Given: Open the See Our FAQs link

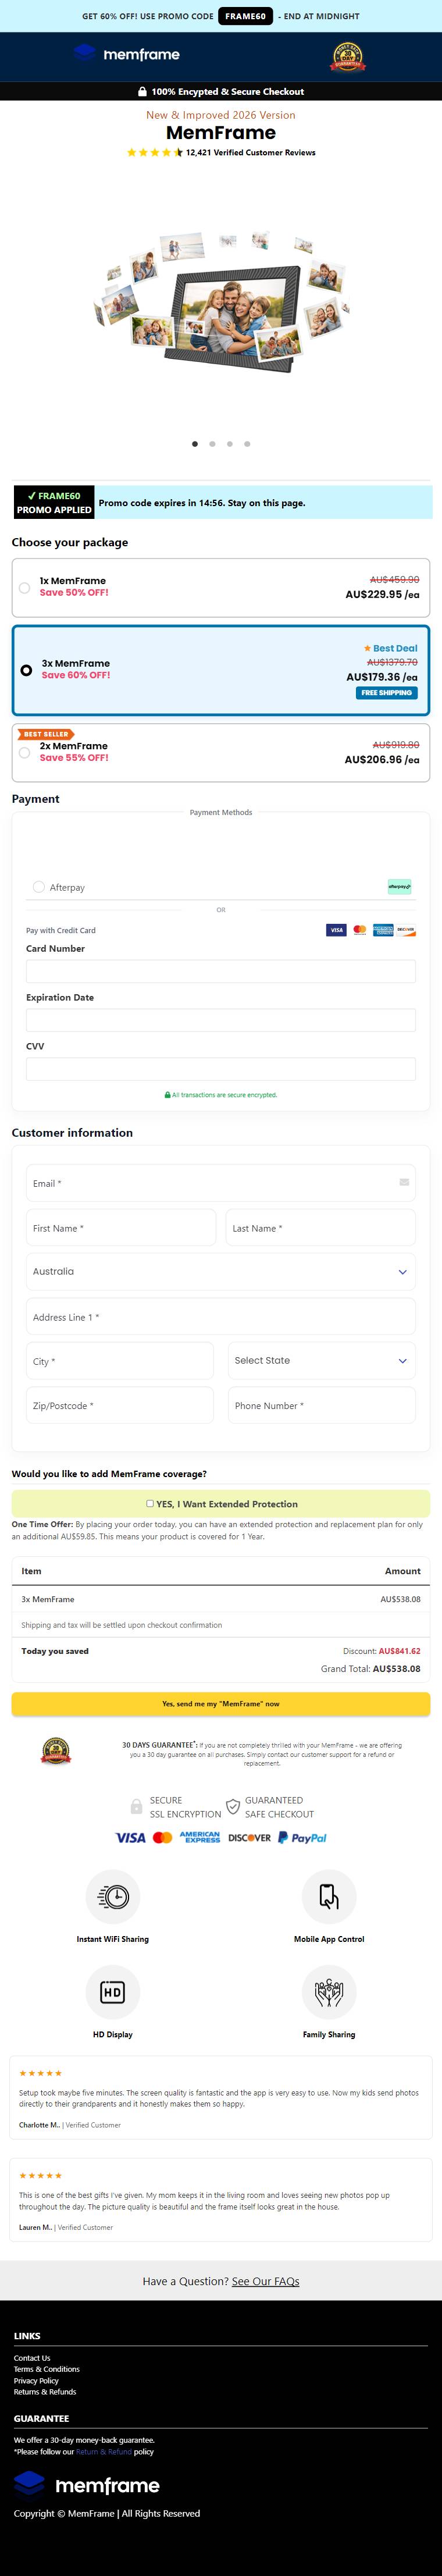Looking at the screenshot, I should (266, 2281).
